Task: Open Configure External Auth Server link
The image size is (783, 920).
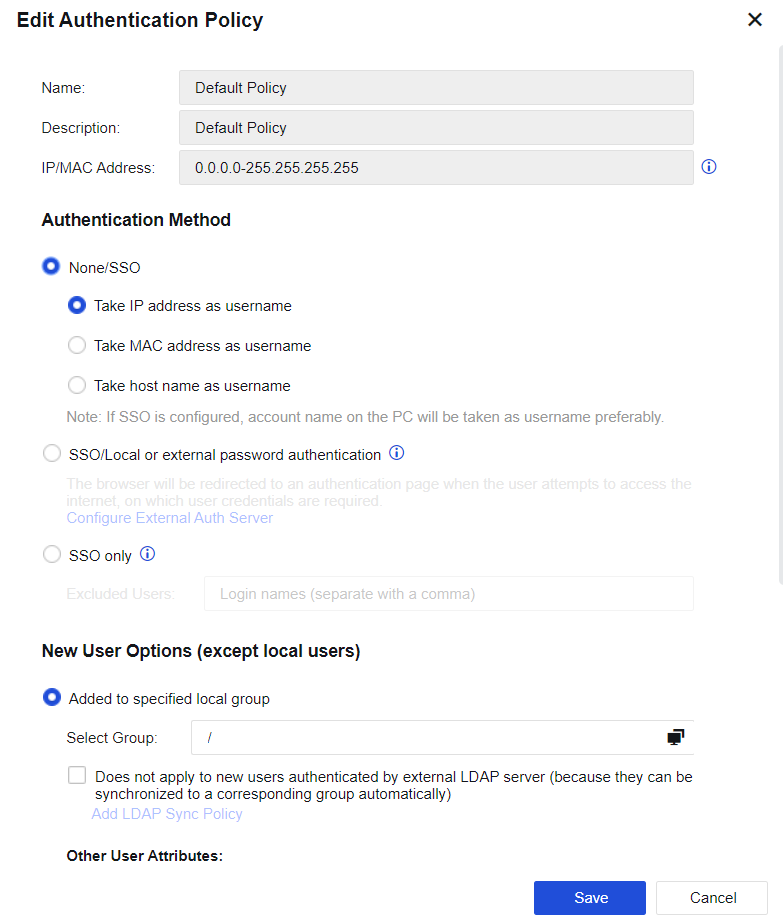Action: click(169, 518)
